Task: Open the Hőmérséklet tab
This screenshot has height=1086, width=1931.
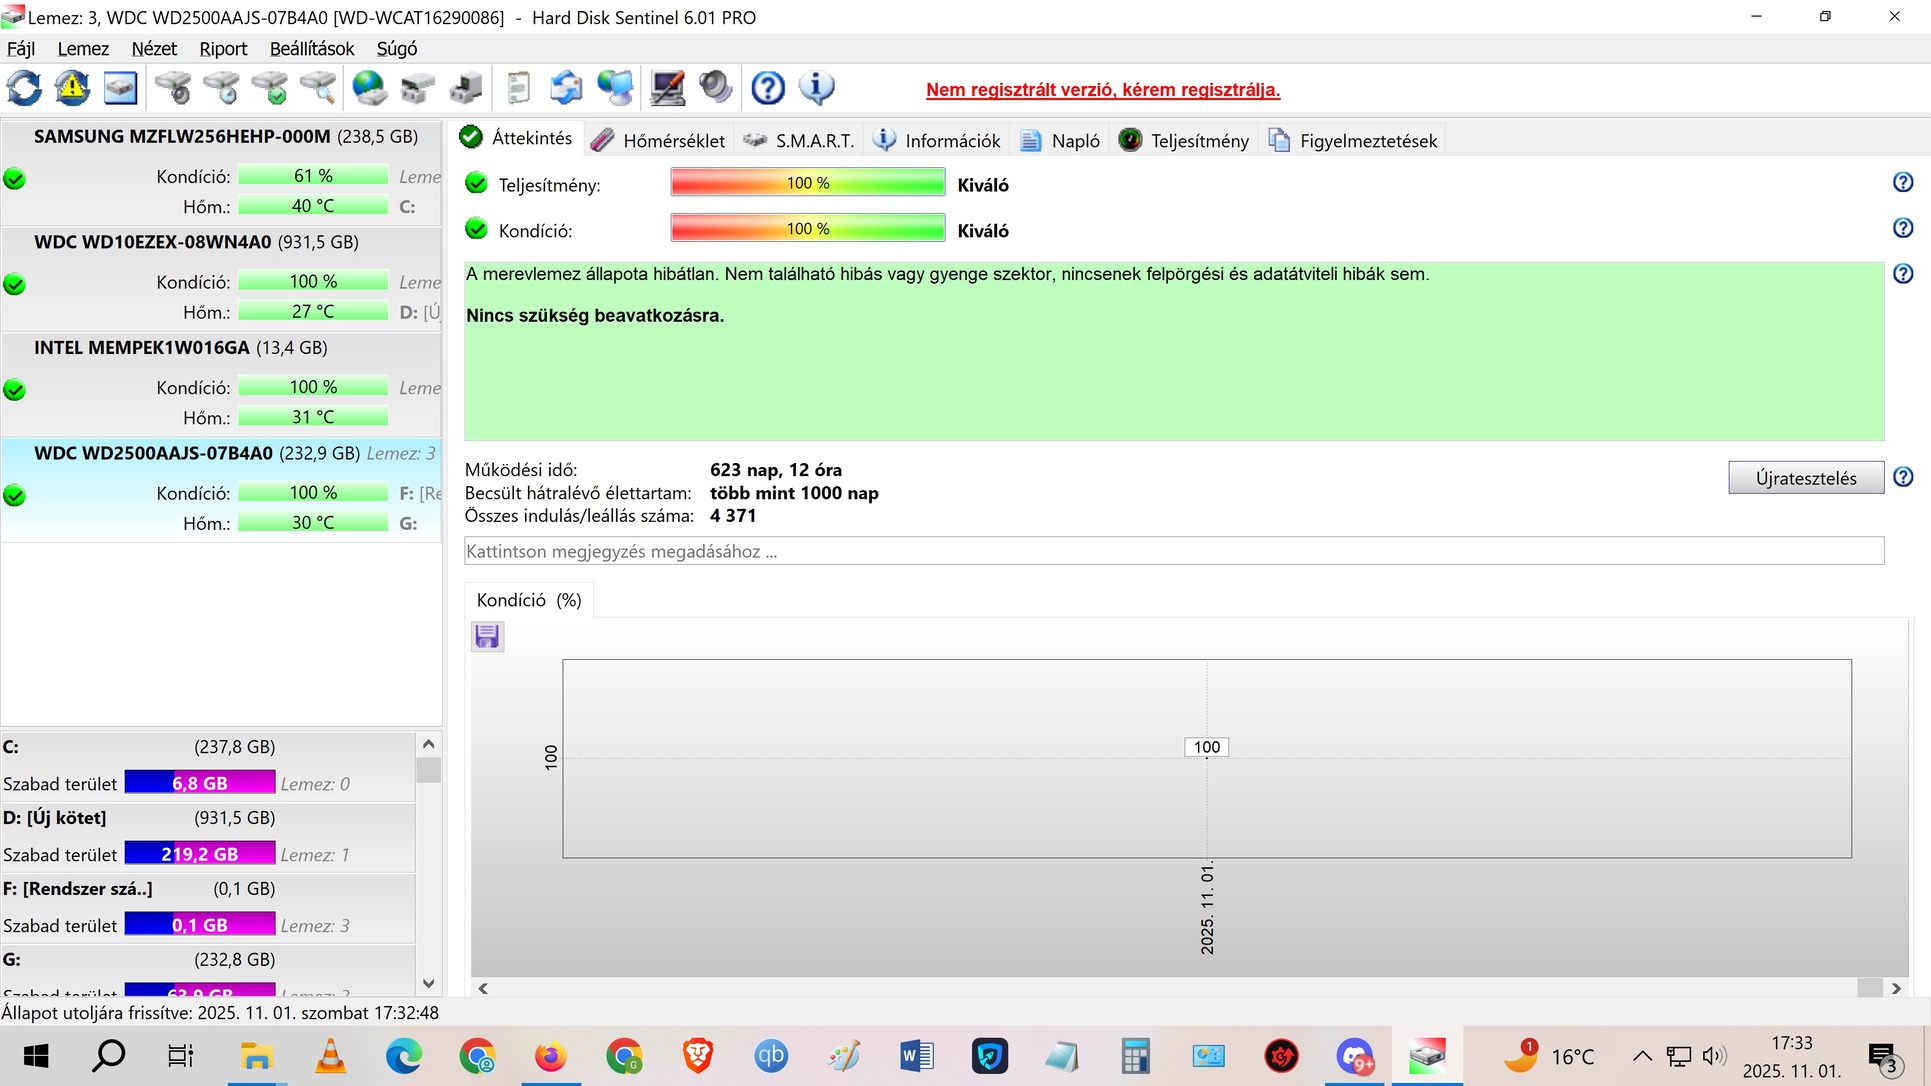Action: (658, 141)
